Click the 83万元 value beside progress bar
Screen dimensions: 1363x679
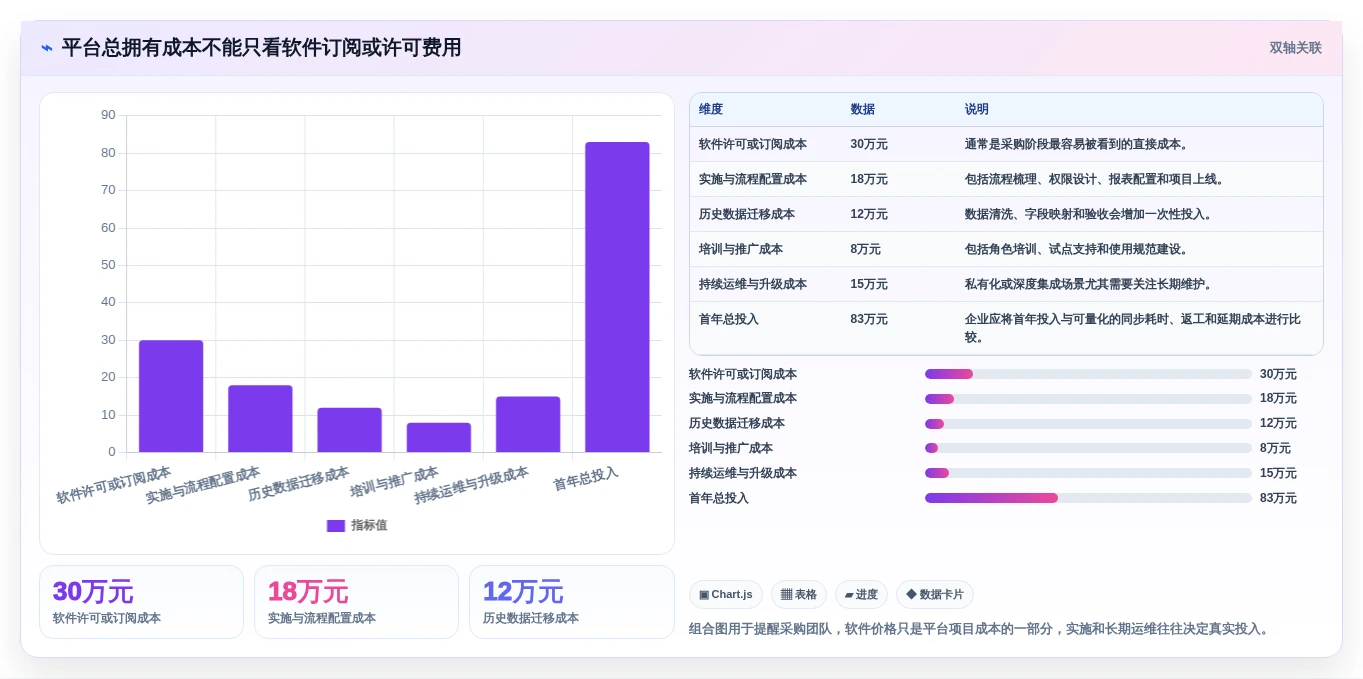pos(1278,498)
